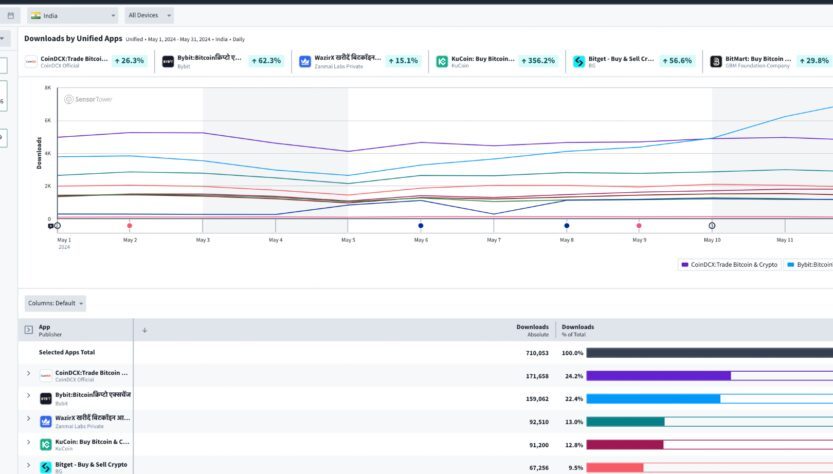Click CoinDCX purple downloads bar
The image size is (833, 474).
tap(658, 376)
